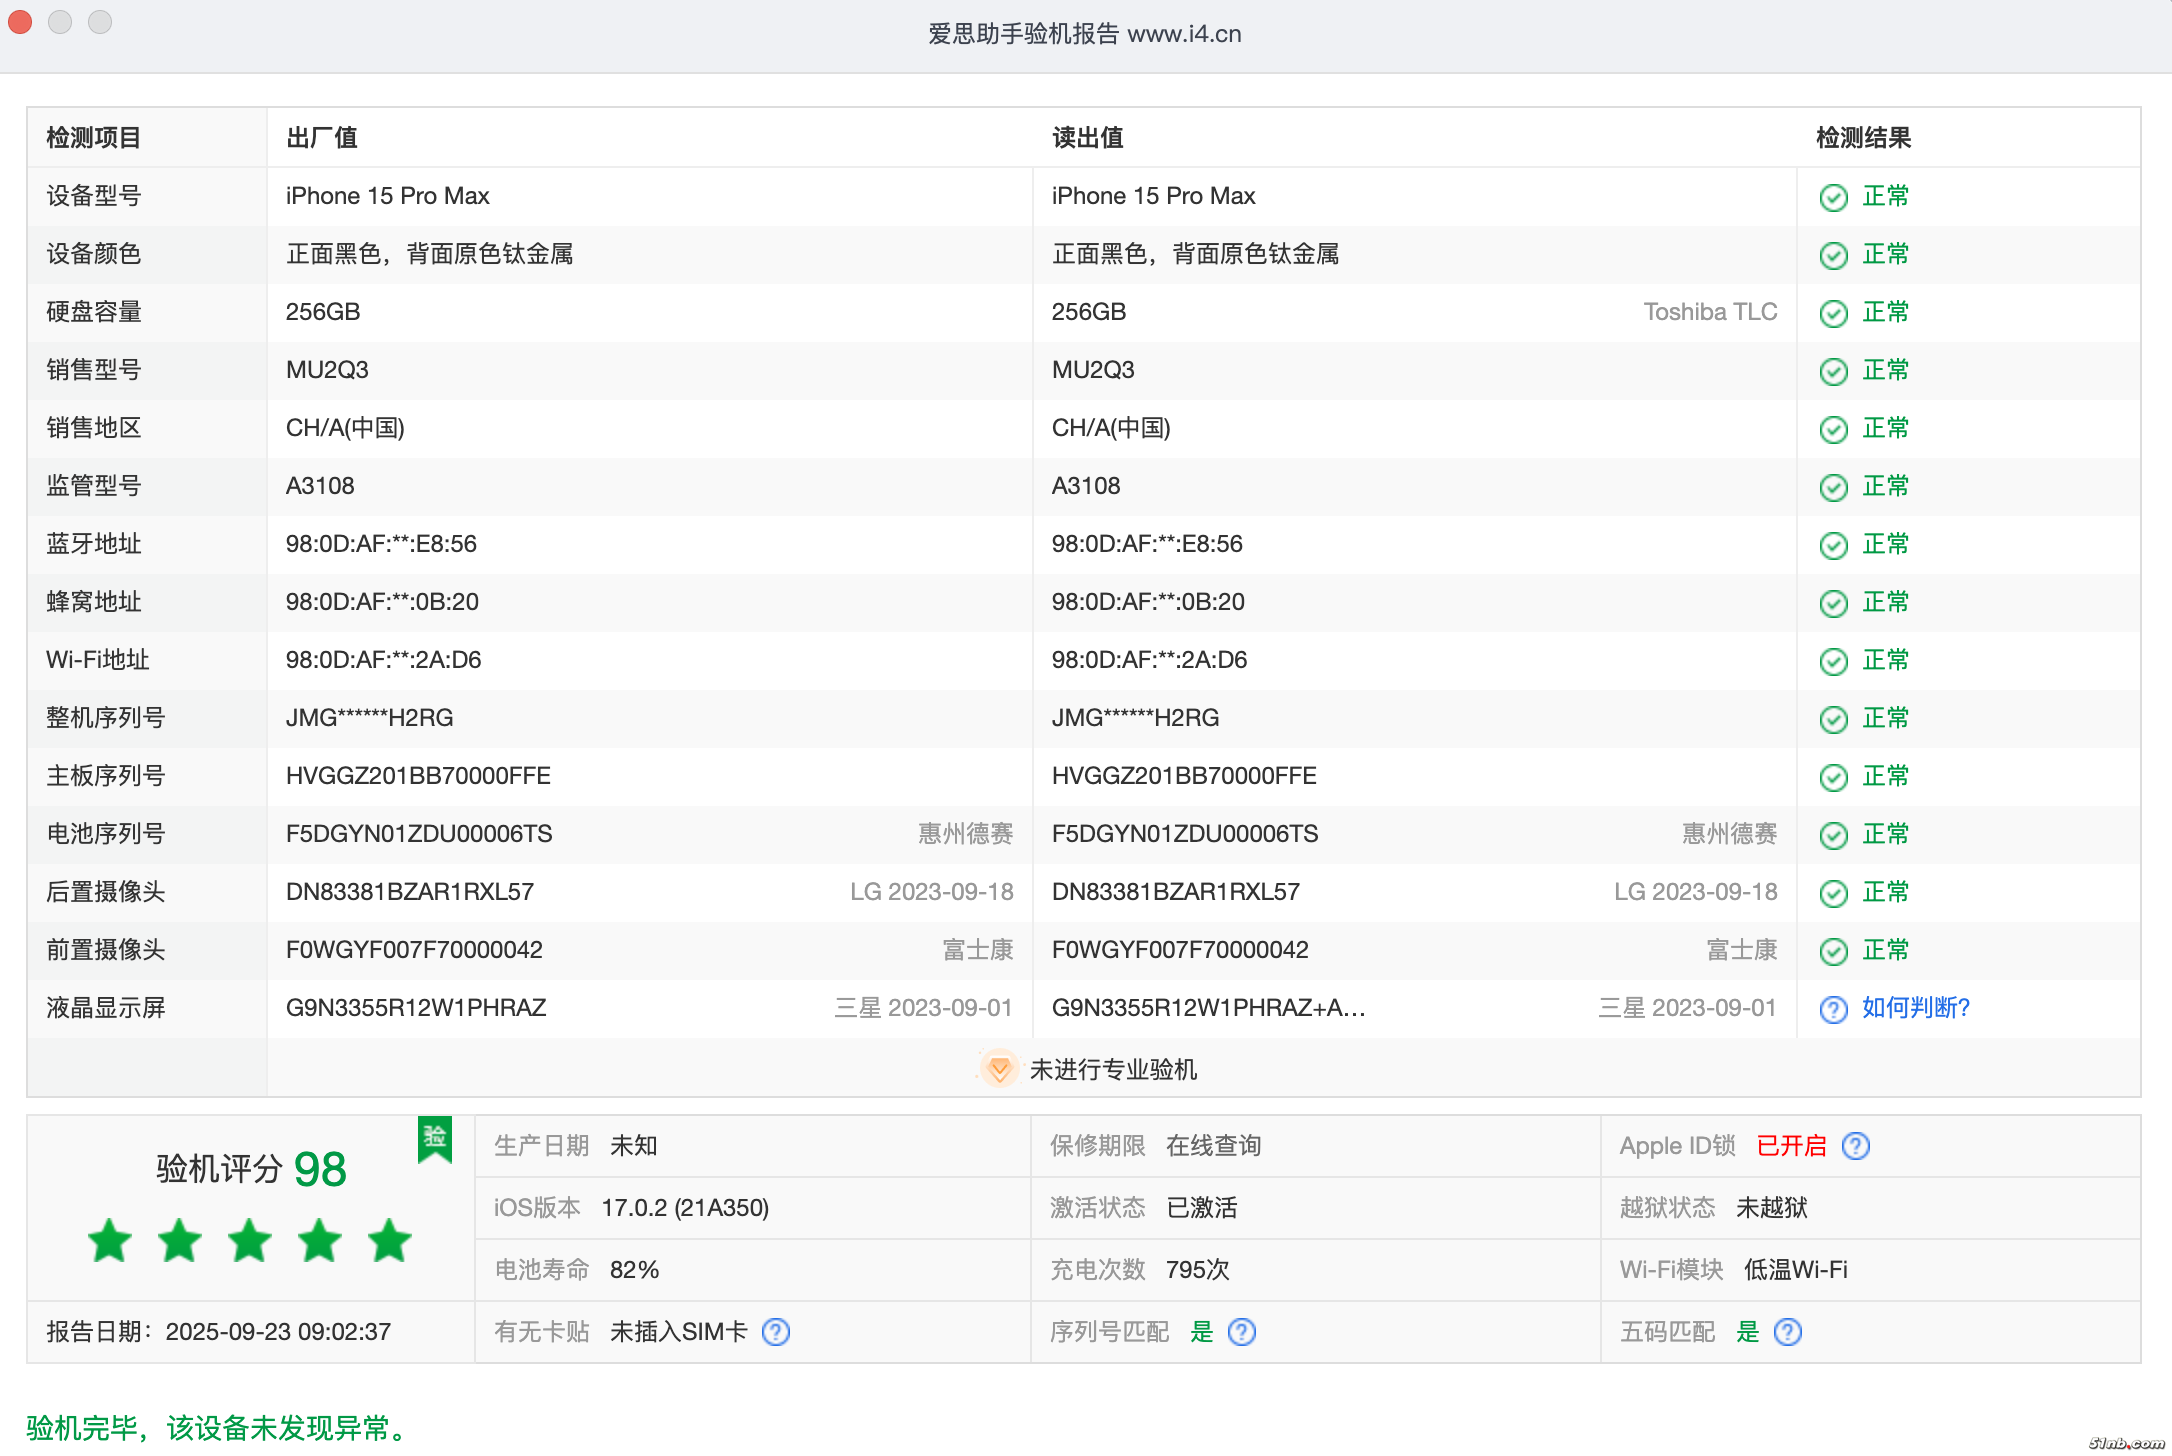The height and width of the screenshot is (1456, 2172).
Task: Click the 检测结果 column header
Action: tap(1863, 138)
